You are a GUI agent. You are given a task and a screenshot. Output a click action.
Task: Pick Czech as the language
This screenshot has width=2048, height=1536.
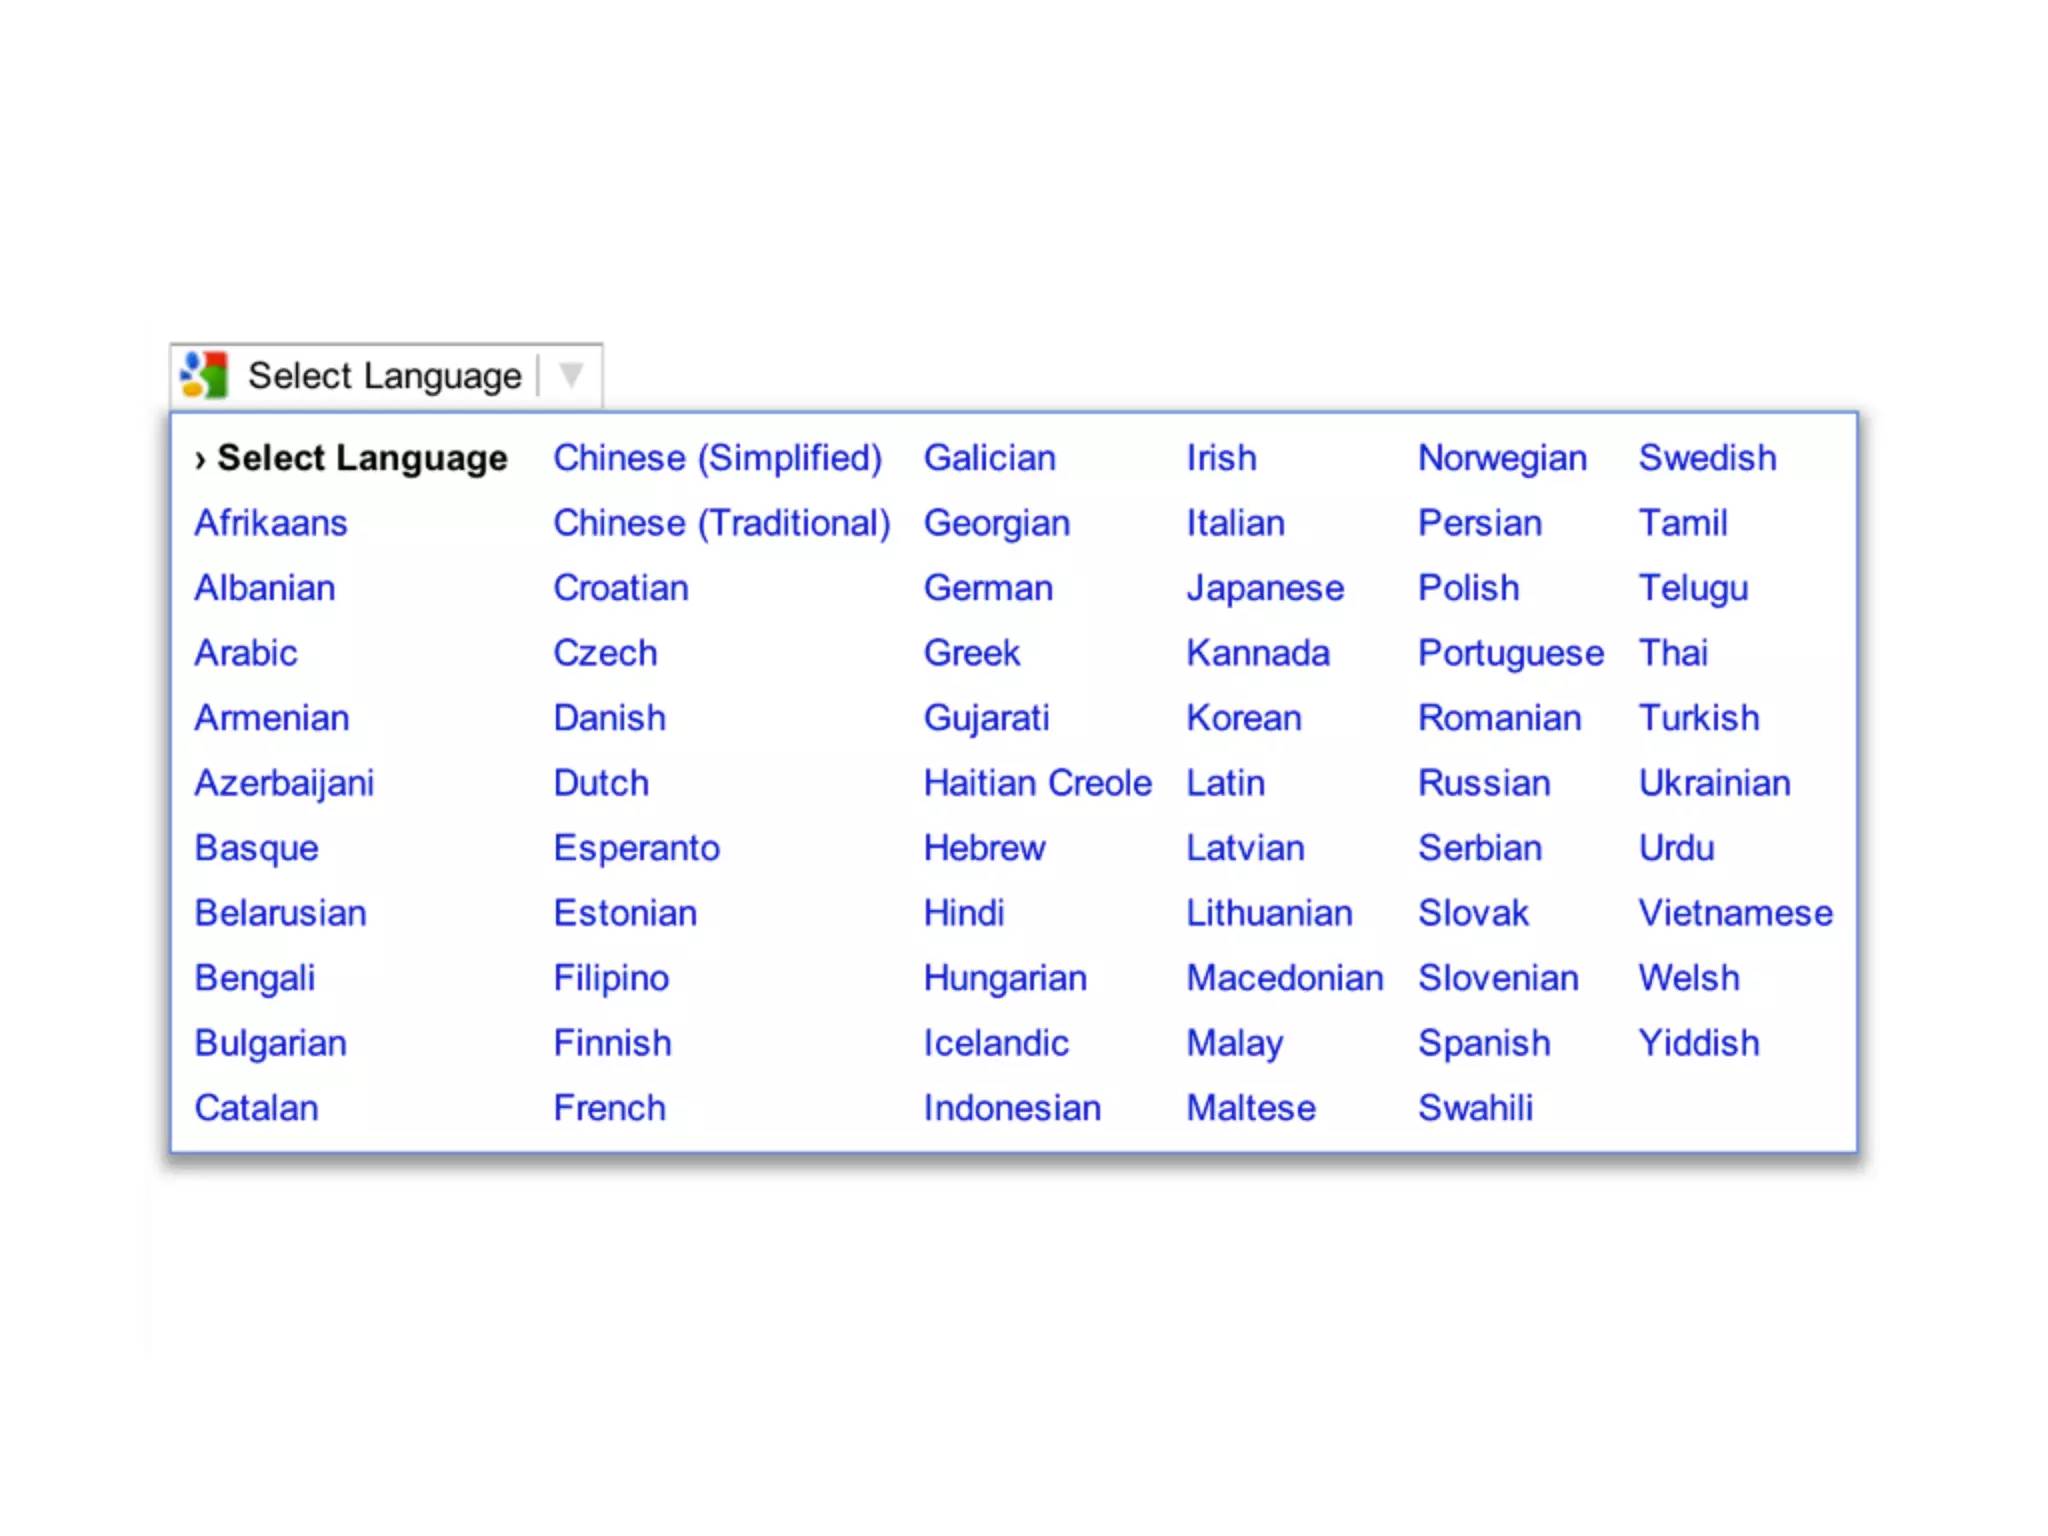[606, 653]
